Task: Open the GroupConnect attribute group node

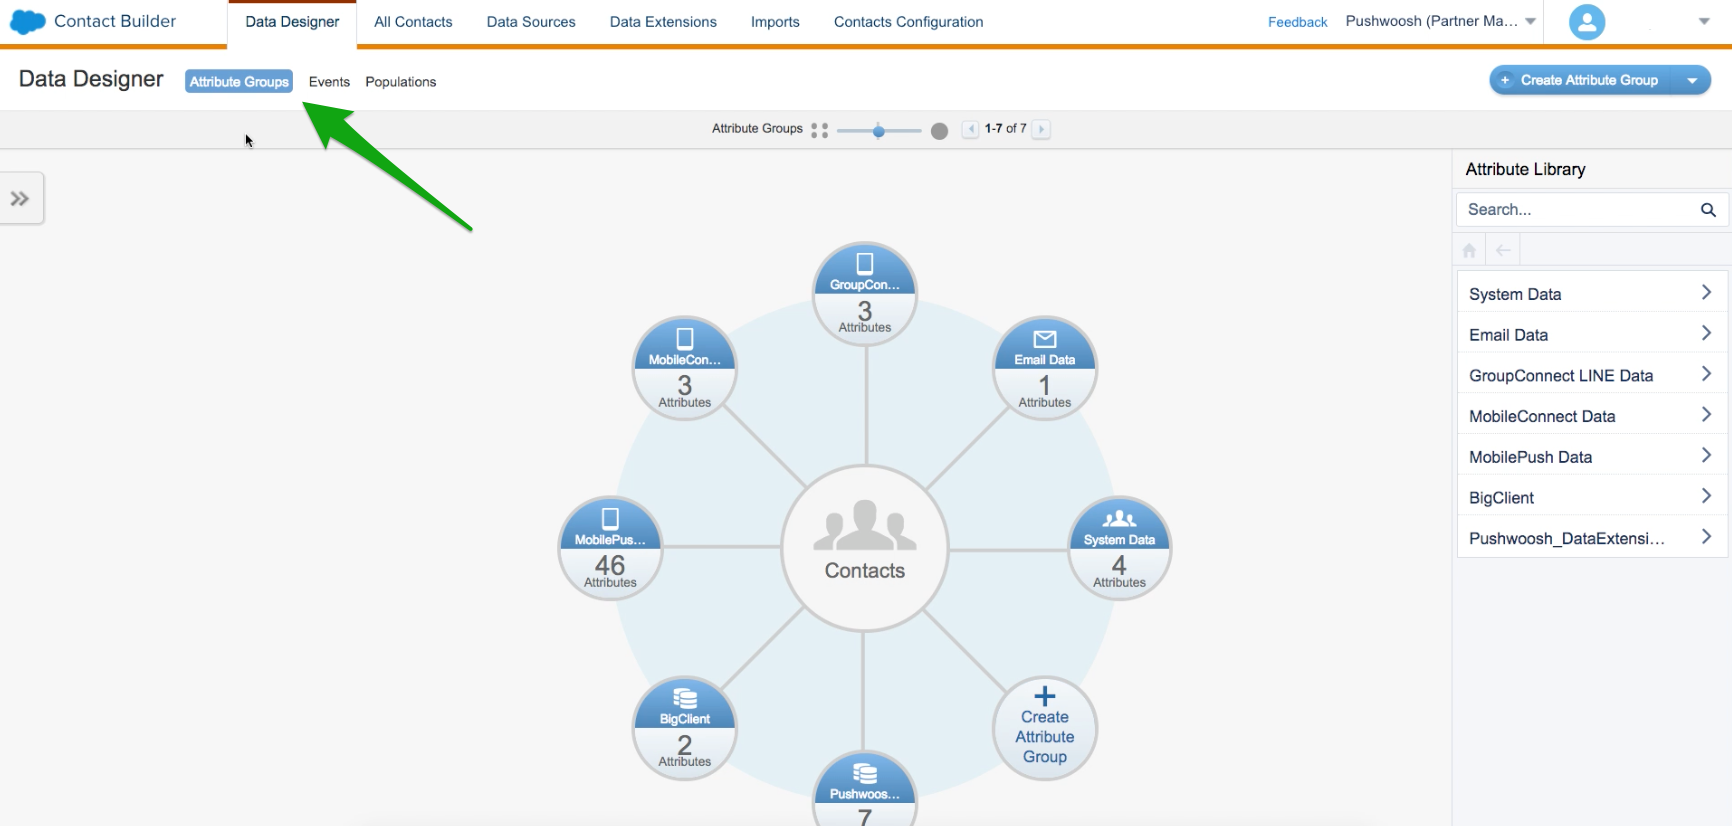Action: [865, 294]
